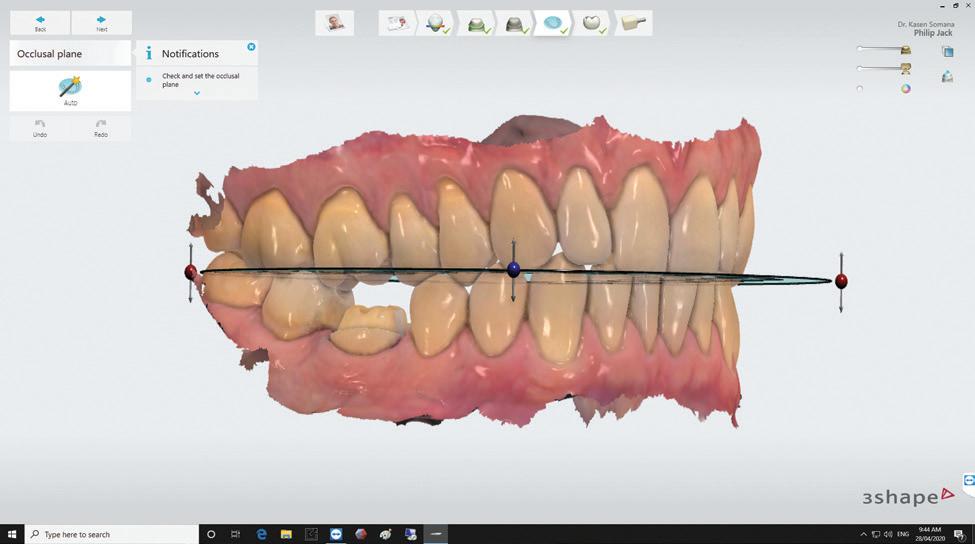The image size is (975, 544).
Task: Open the prism 3D view icon
Action: [x=947, y=76]
